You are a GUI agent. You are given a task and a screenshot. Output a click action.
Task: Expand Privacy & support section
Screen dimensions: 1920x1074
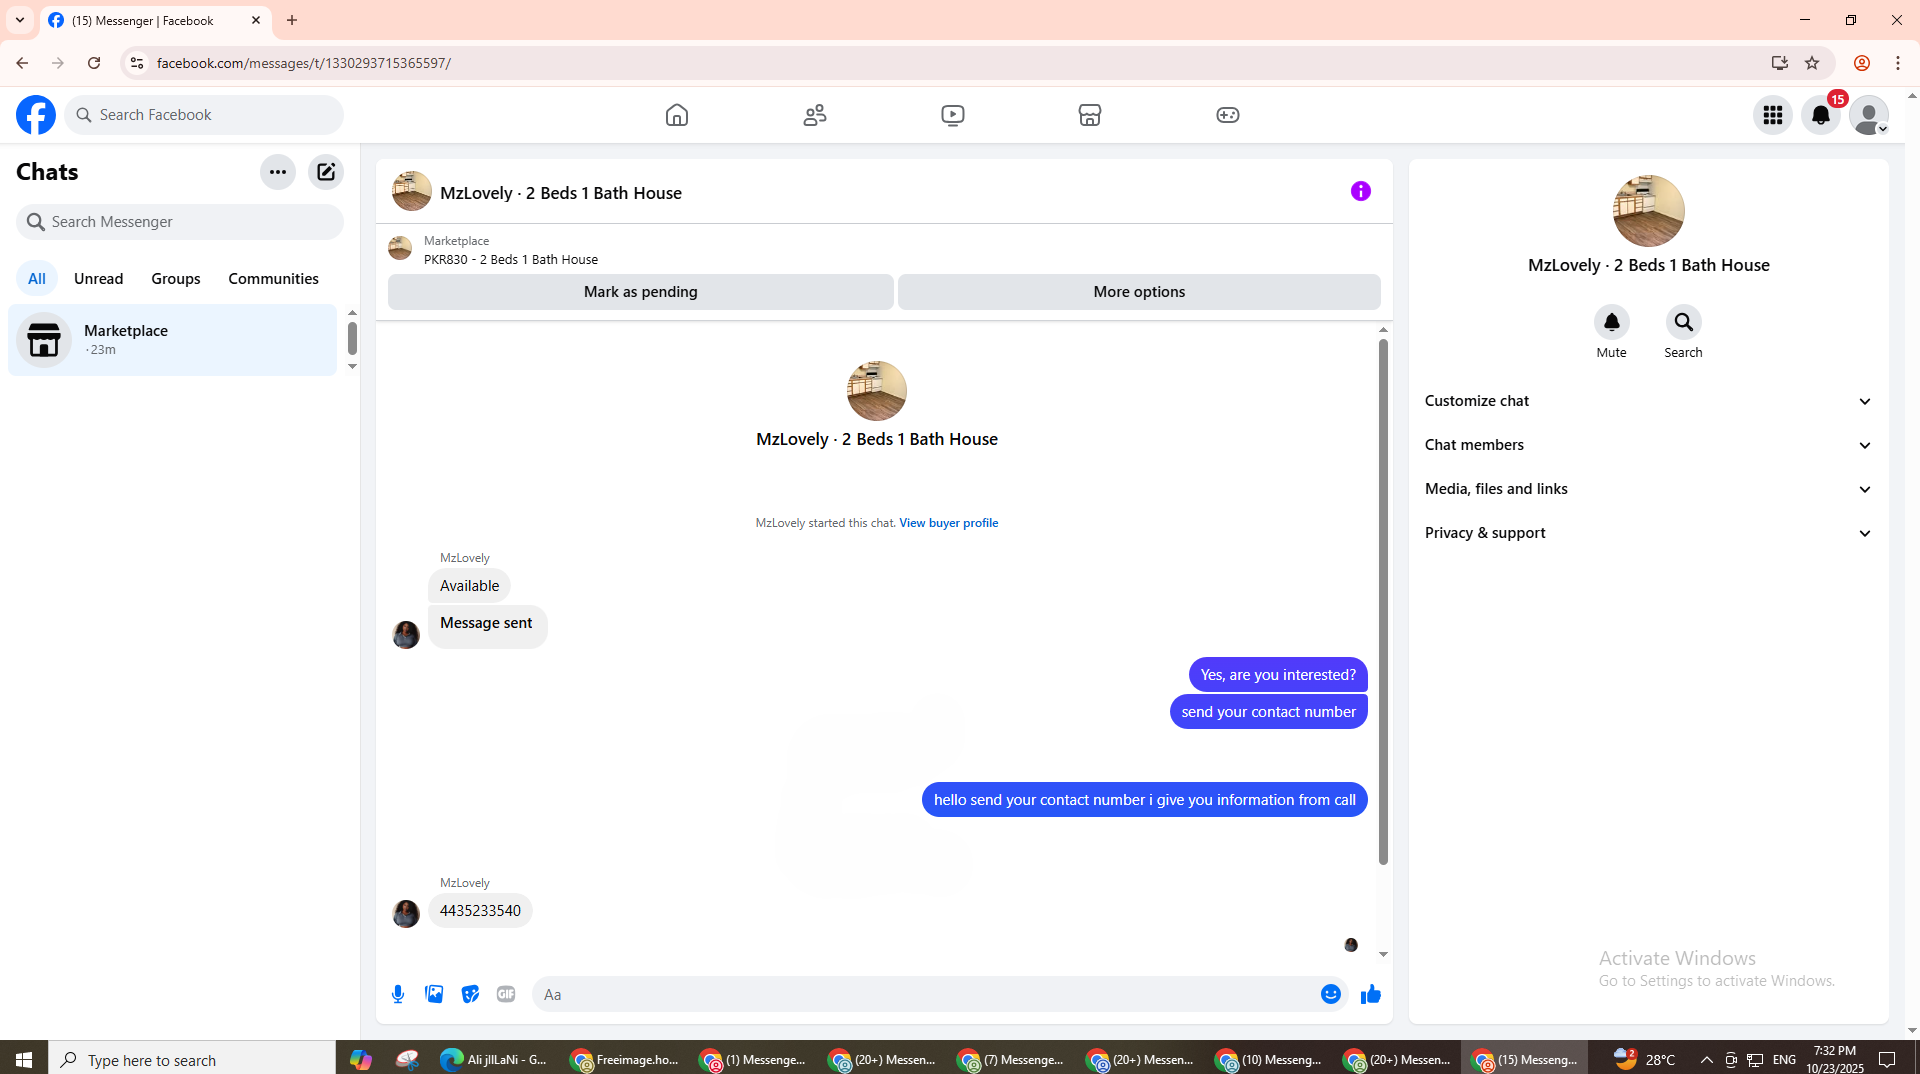pos(1648,533)
